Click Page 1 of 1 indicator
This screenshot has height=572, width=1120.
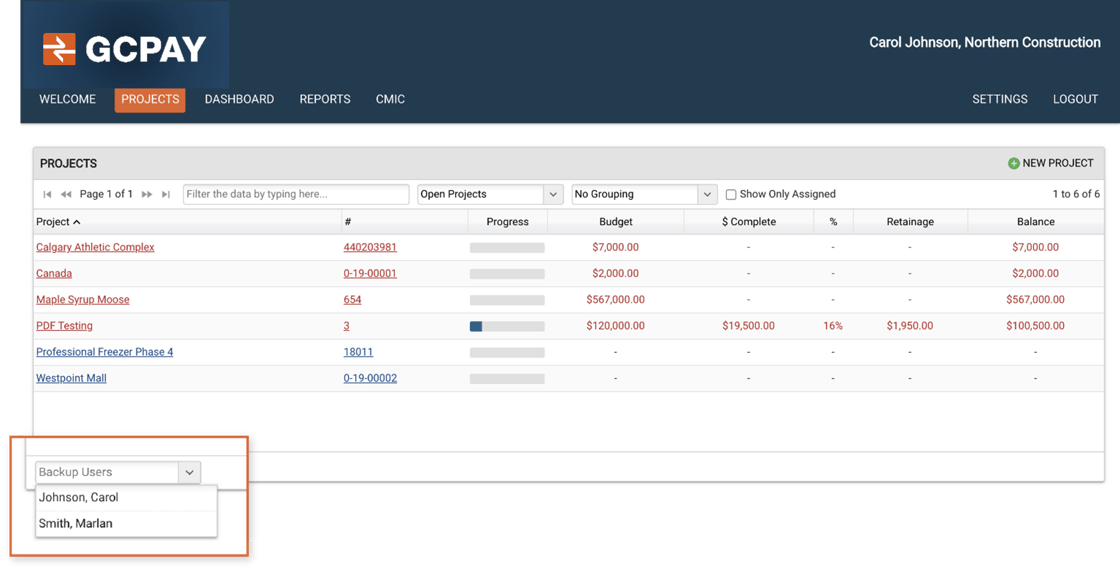tap(106, 194)
